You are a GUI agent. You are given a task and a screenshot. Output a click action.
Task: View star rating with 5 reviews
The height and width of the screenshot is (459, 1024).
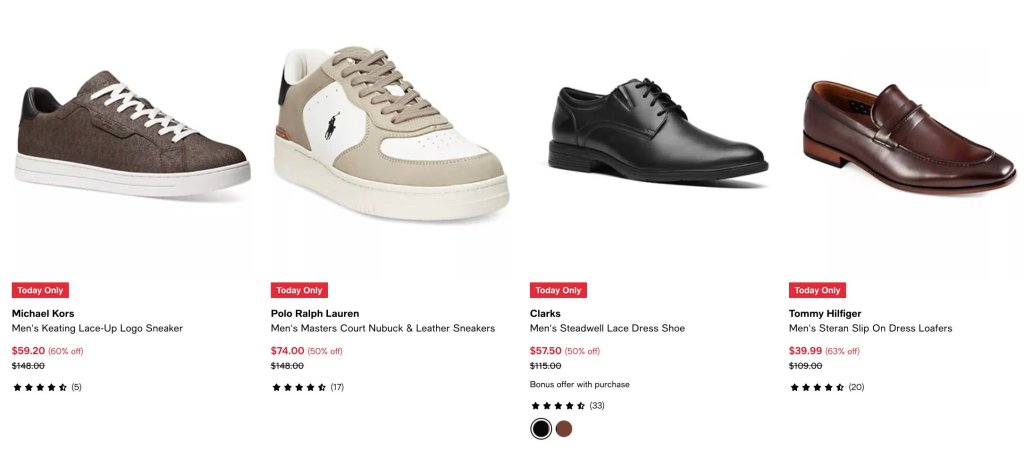[47, 387]
